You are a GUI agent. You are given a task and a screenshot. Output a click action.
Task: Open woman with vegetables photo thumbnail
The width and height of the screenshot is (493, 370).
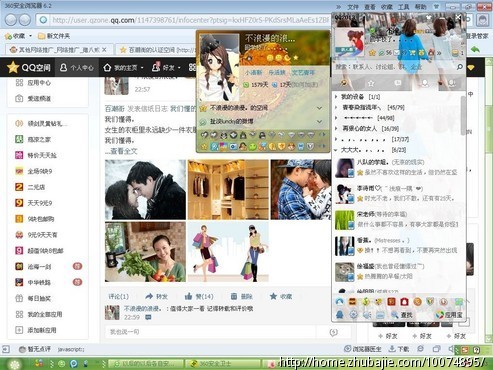pos(145,252)
